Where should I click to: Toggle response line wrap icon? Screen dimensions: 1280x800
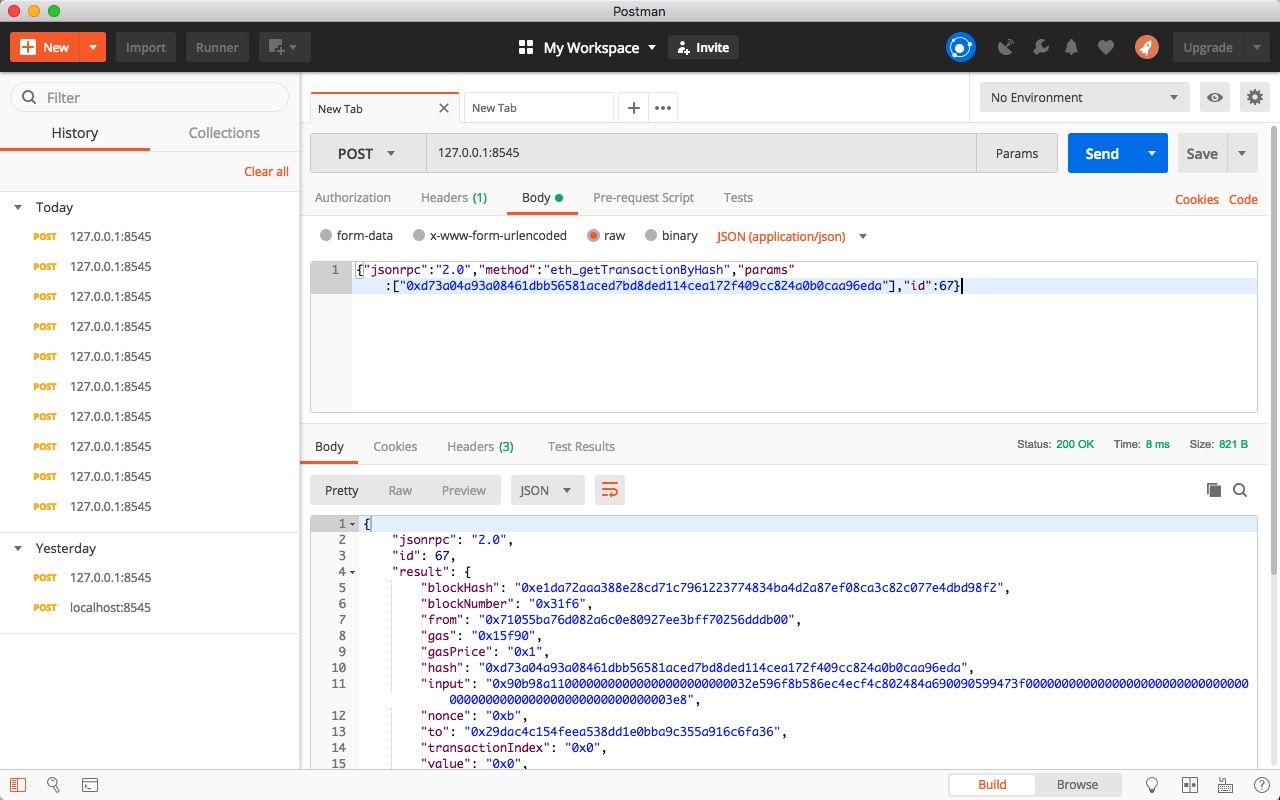click(609, 490)
